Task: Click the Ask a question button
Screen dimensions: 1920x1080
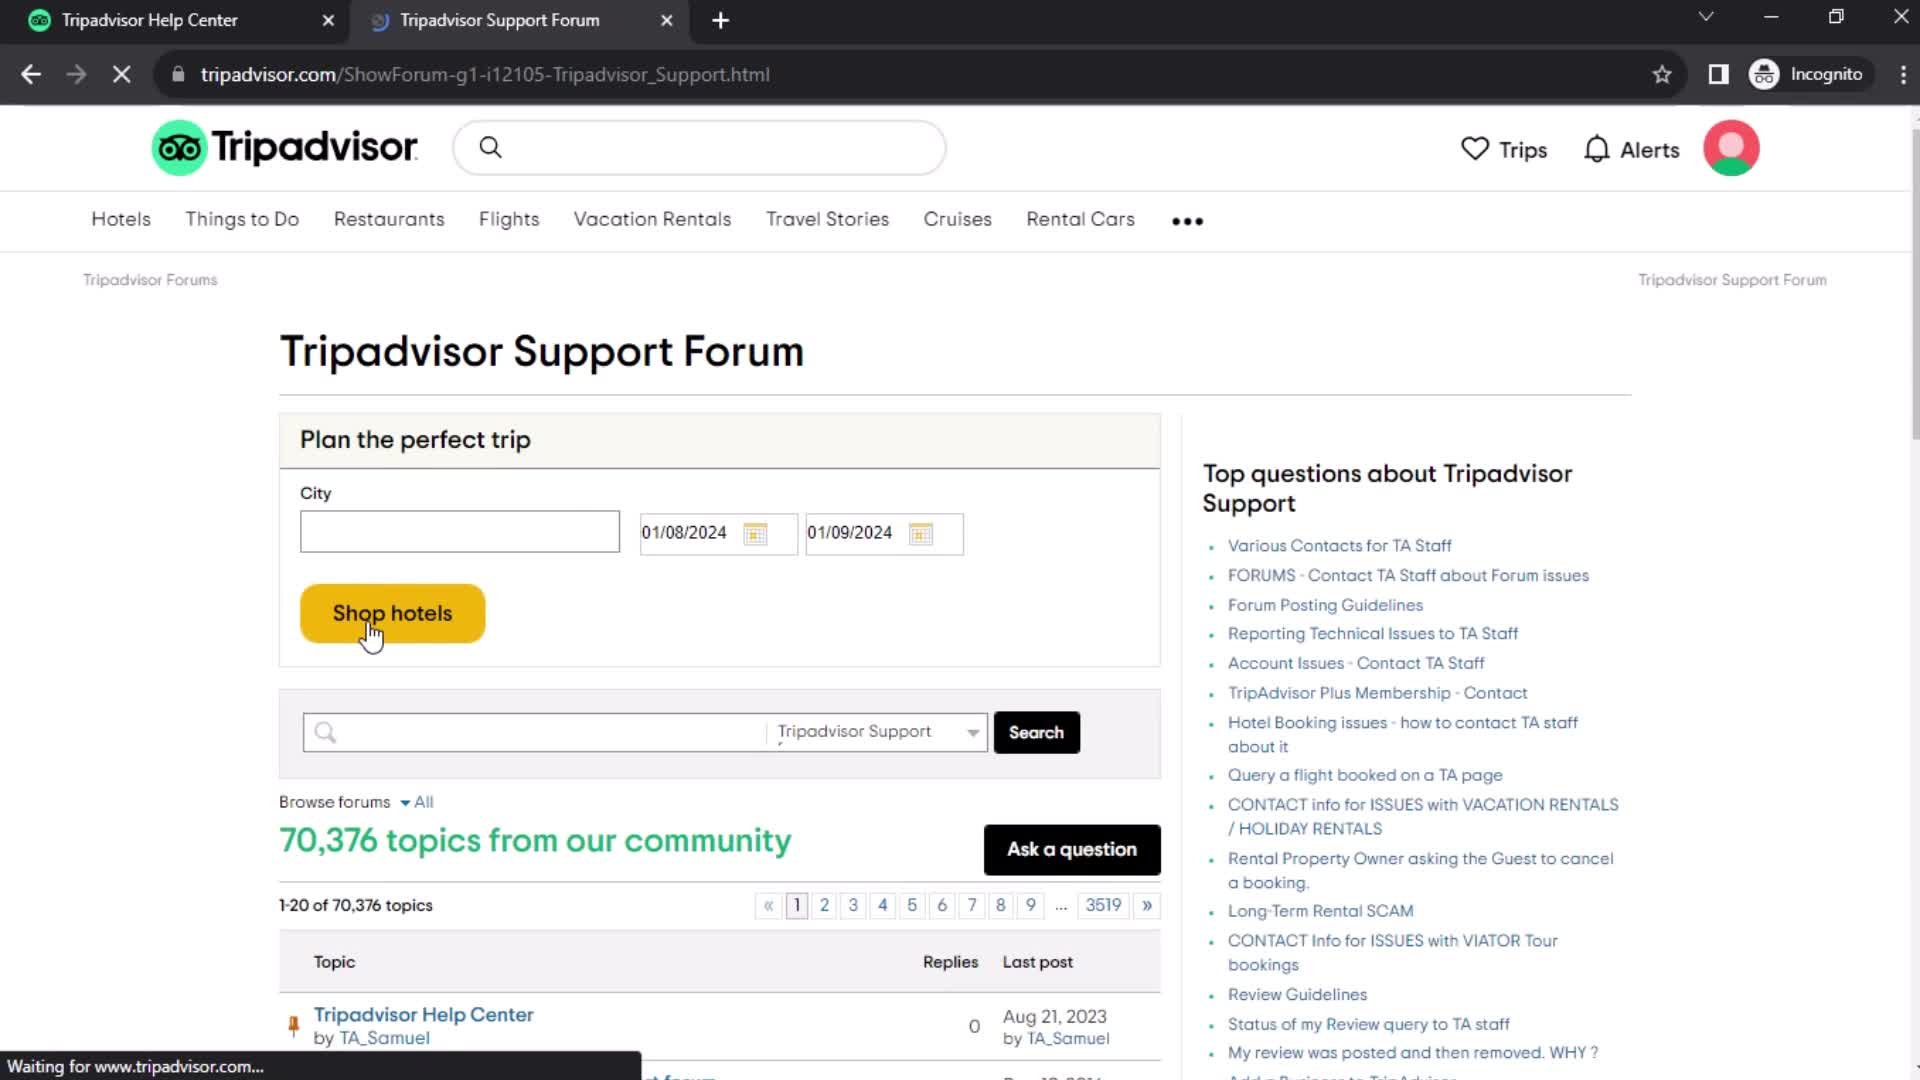Action: 1072,849
